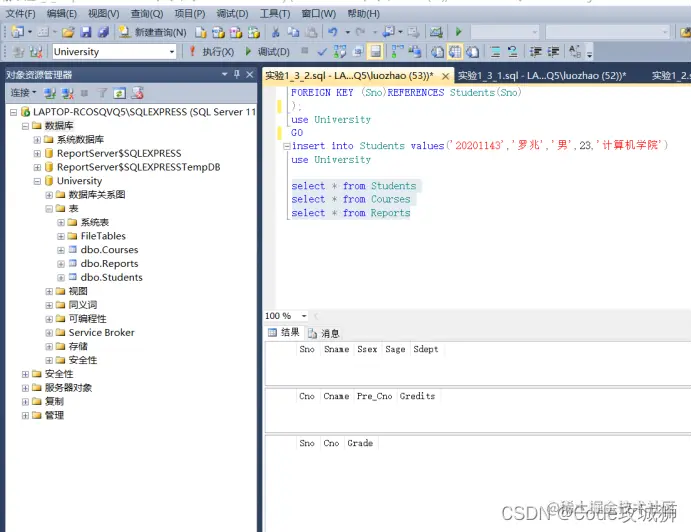Select results to grid icon
692x532 pixels.
point(455,52)
